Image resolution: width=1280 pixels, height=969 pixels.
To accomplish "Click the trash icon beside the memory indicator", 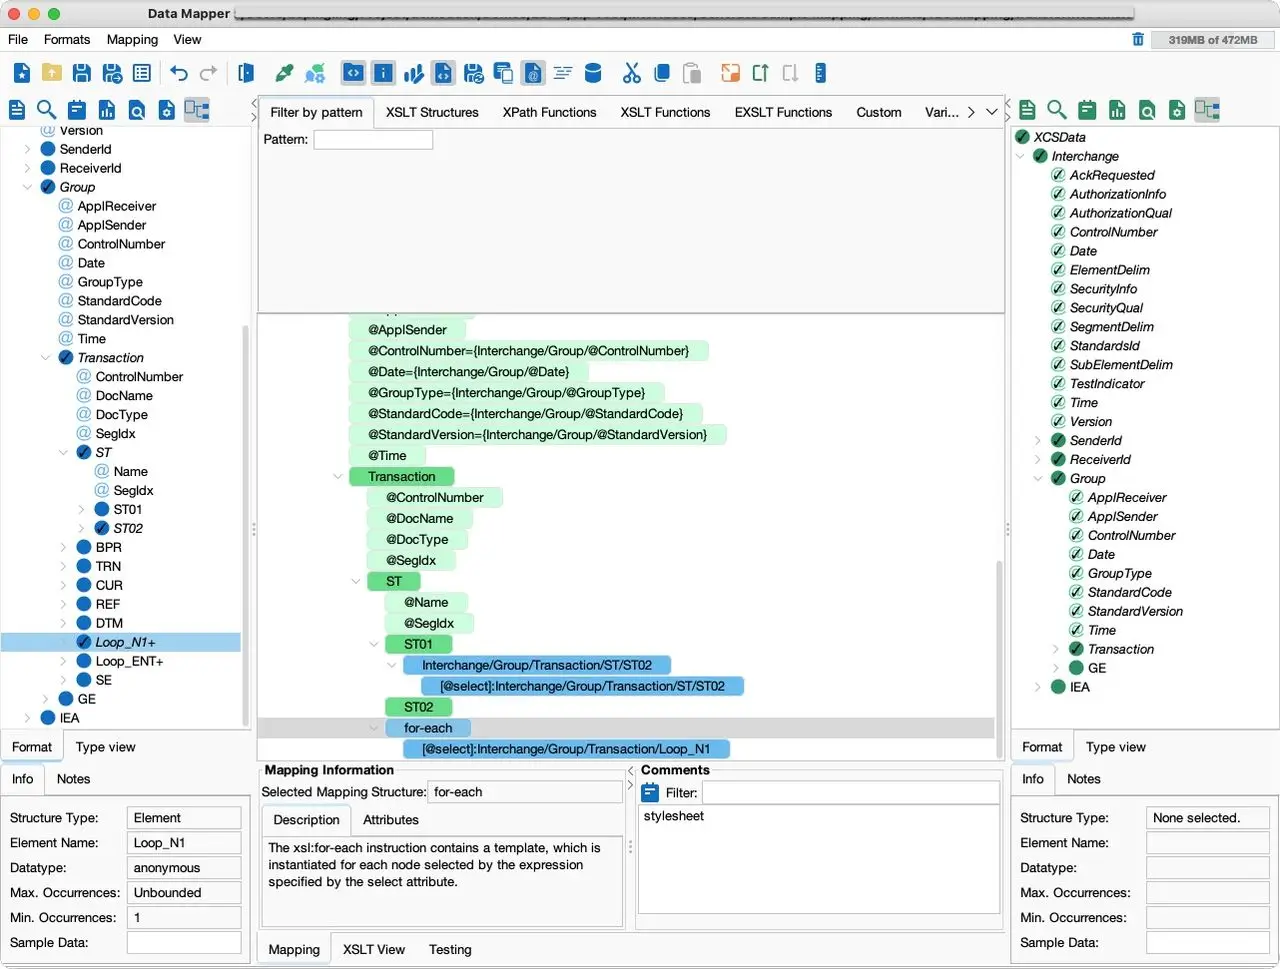I will click(x=1138, y=40).
